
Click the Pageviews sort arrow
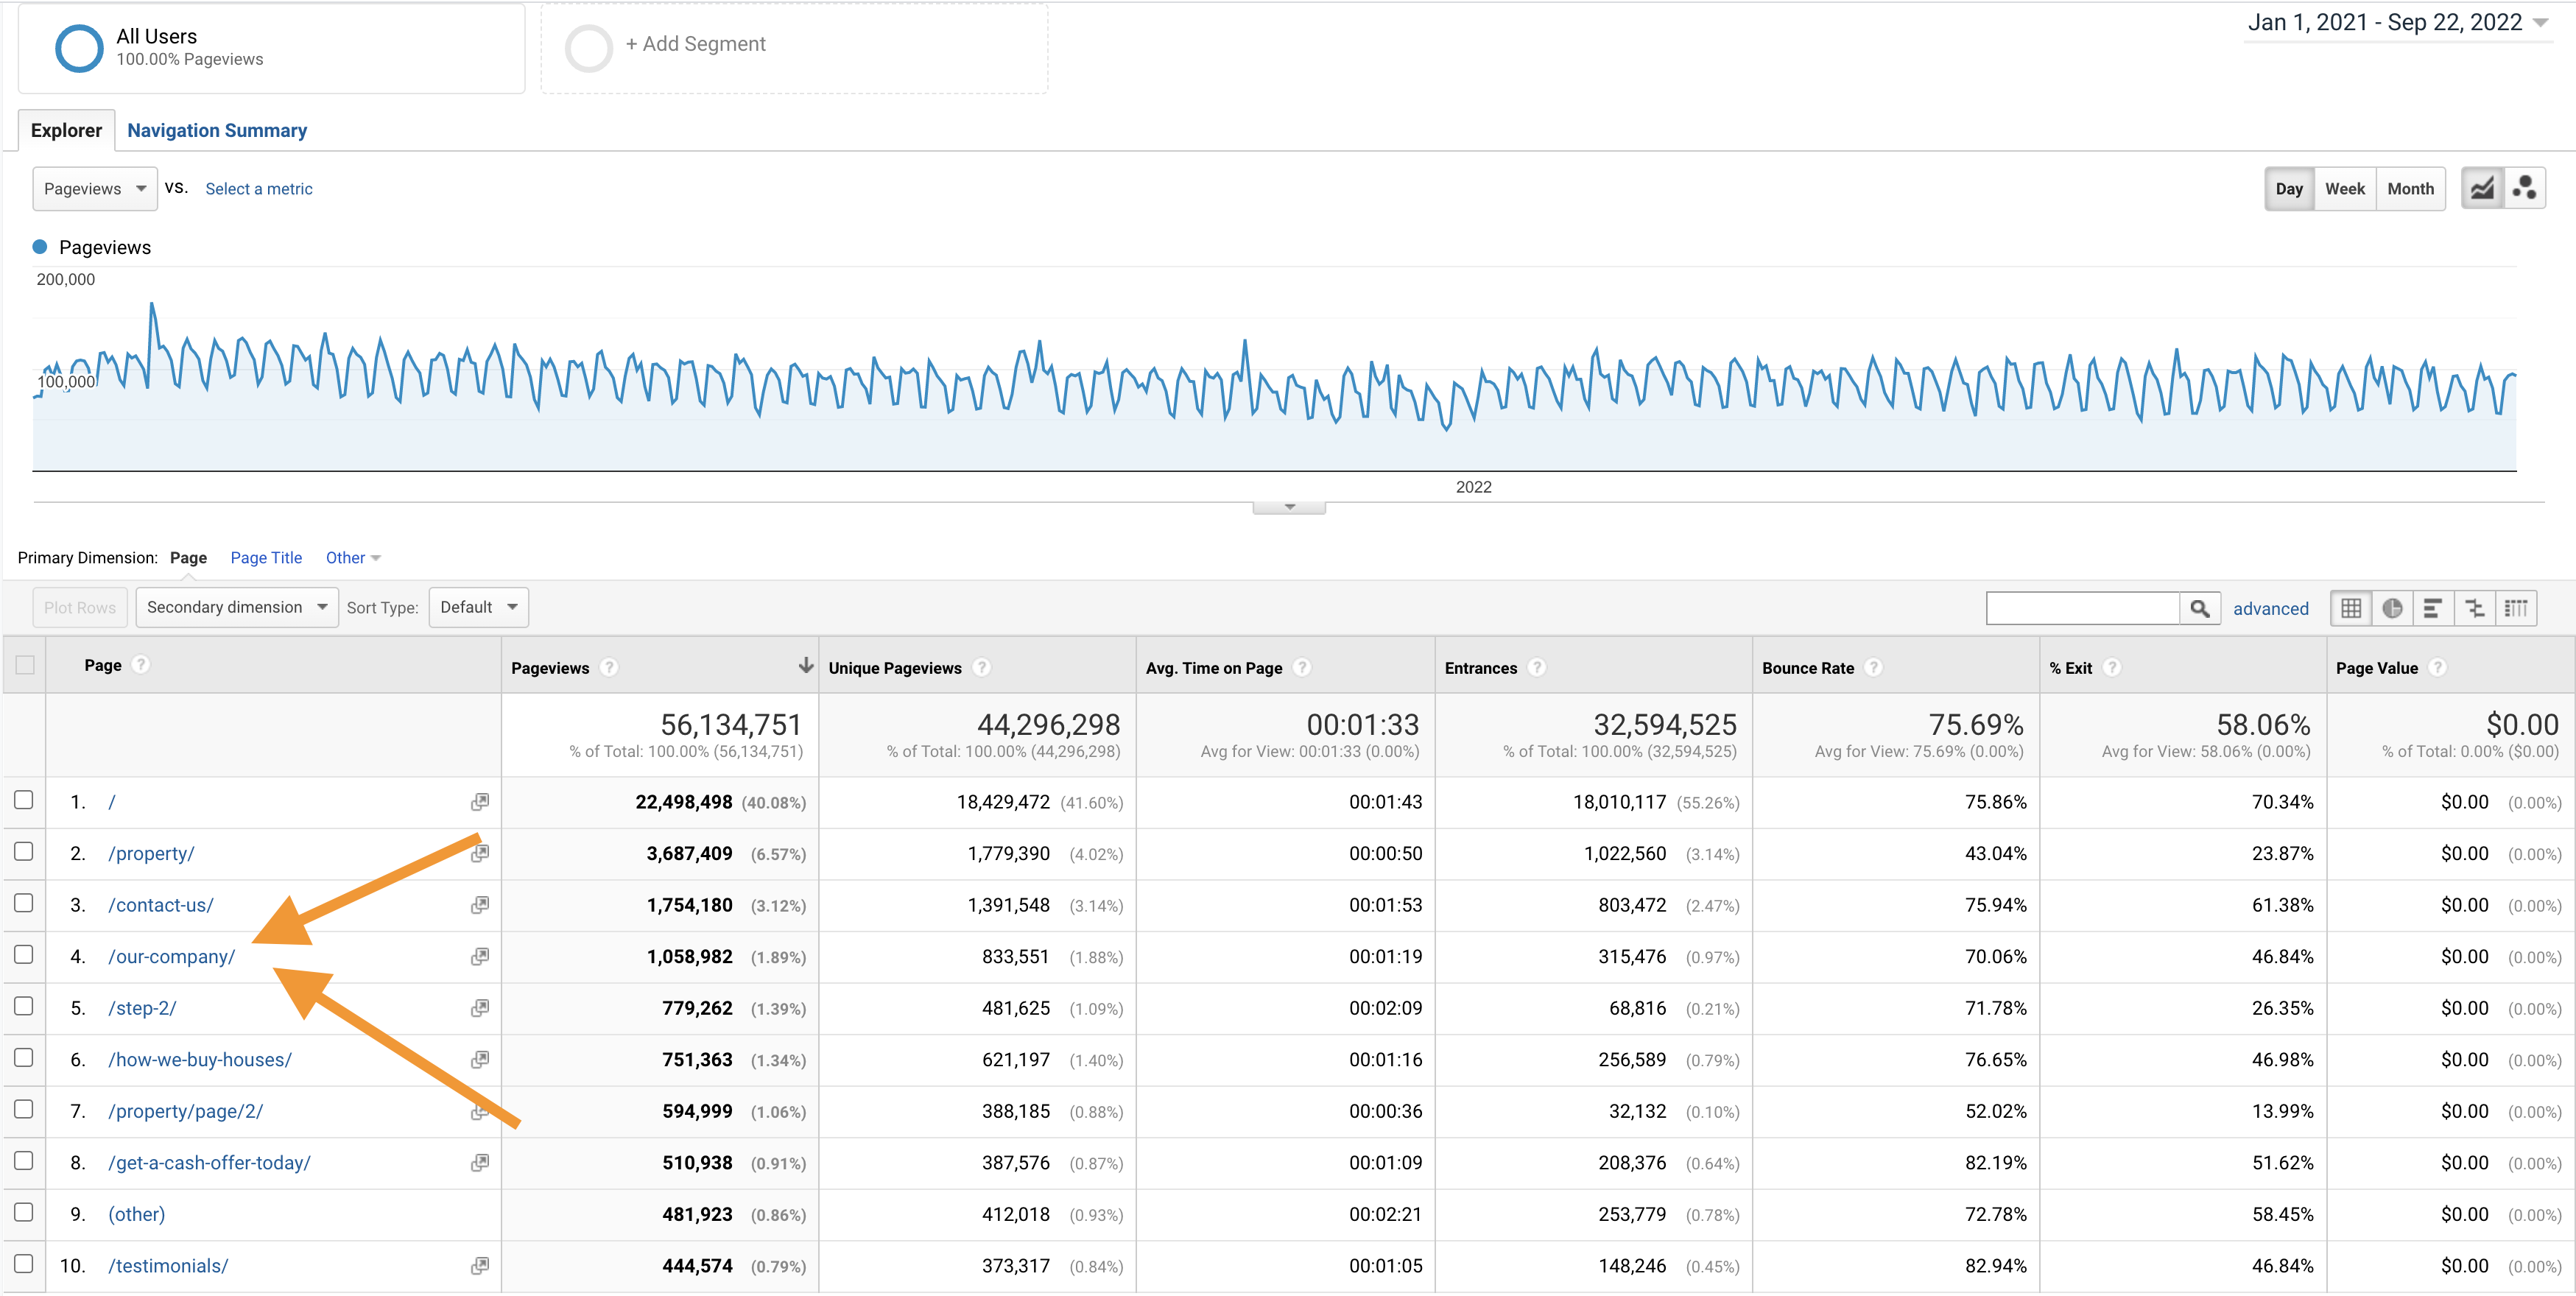[805, 666]
